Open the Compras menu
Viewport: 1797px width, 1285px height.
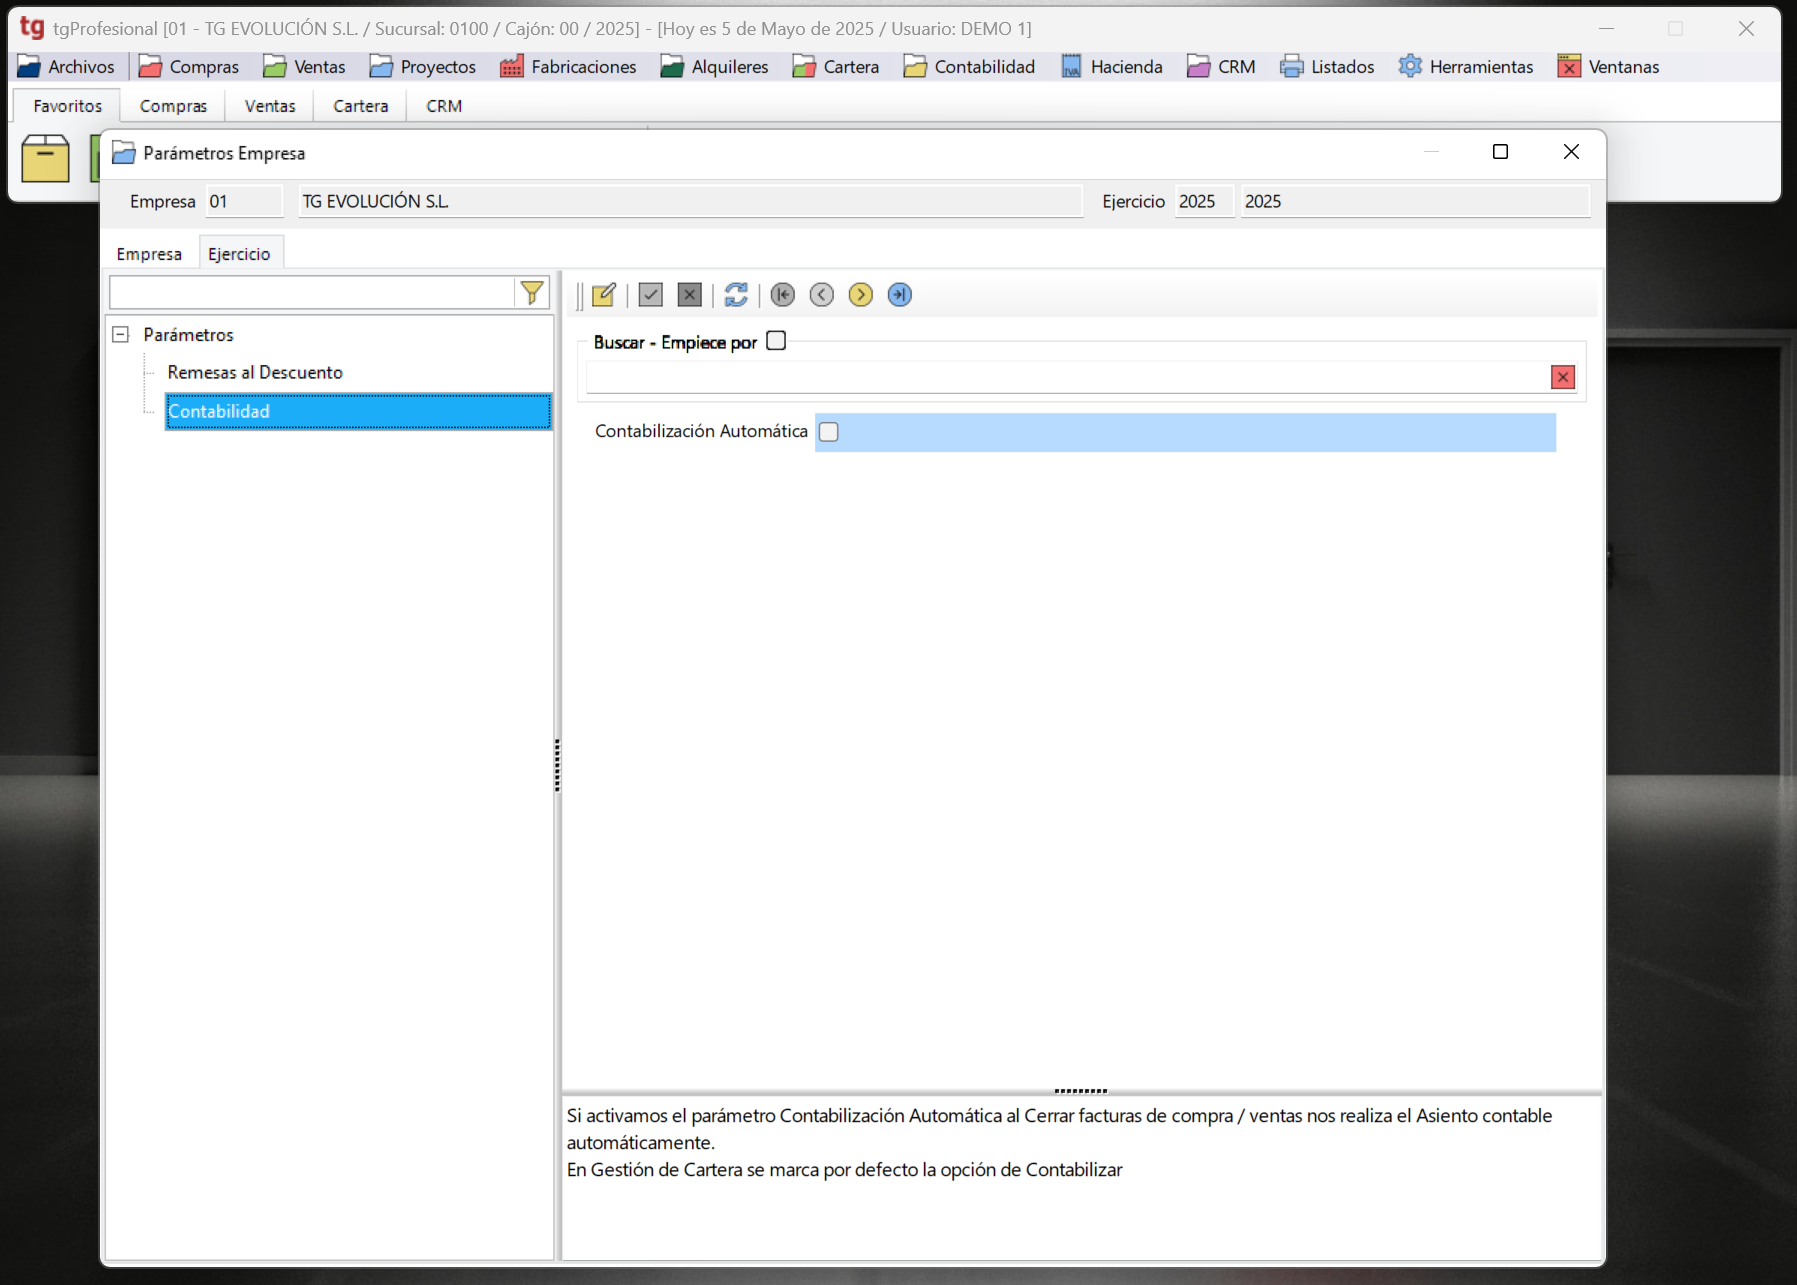pyautogui.click(x=189, y=67)
